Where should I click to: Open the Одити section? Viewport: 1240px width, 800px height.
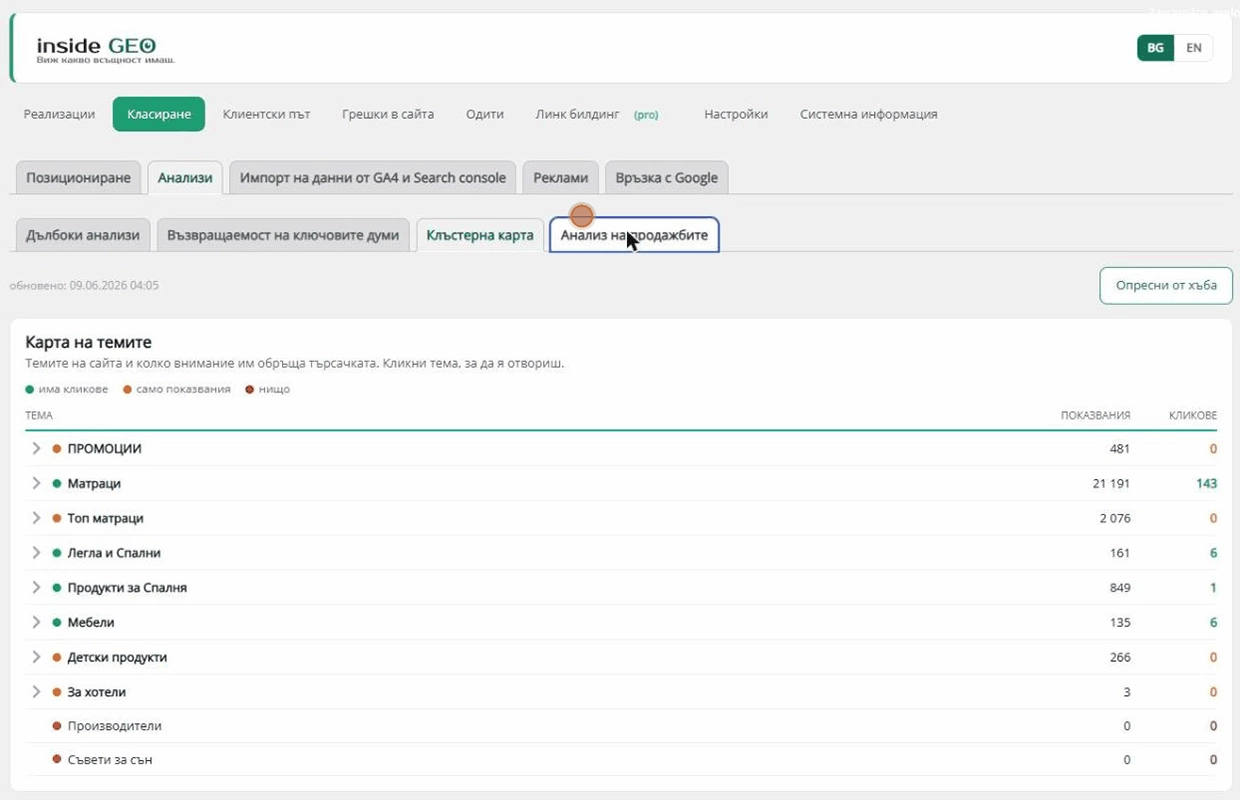point(485,114)
